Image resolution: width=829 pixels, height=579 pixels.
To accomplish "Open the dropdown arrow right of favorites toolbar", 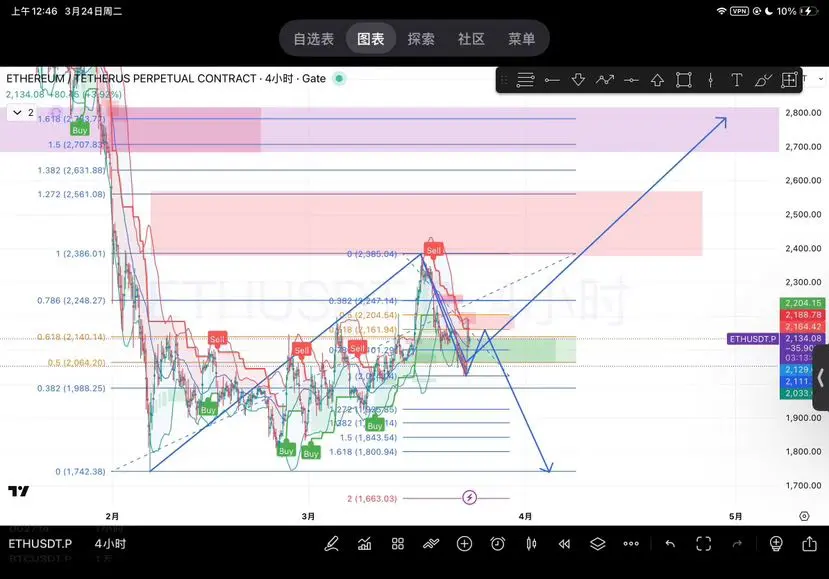I will [821, 79].
